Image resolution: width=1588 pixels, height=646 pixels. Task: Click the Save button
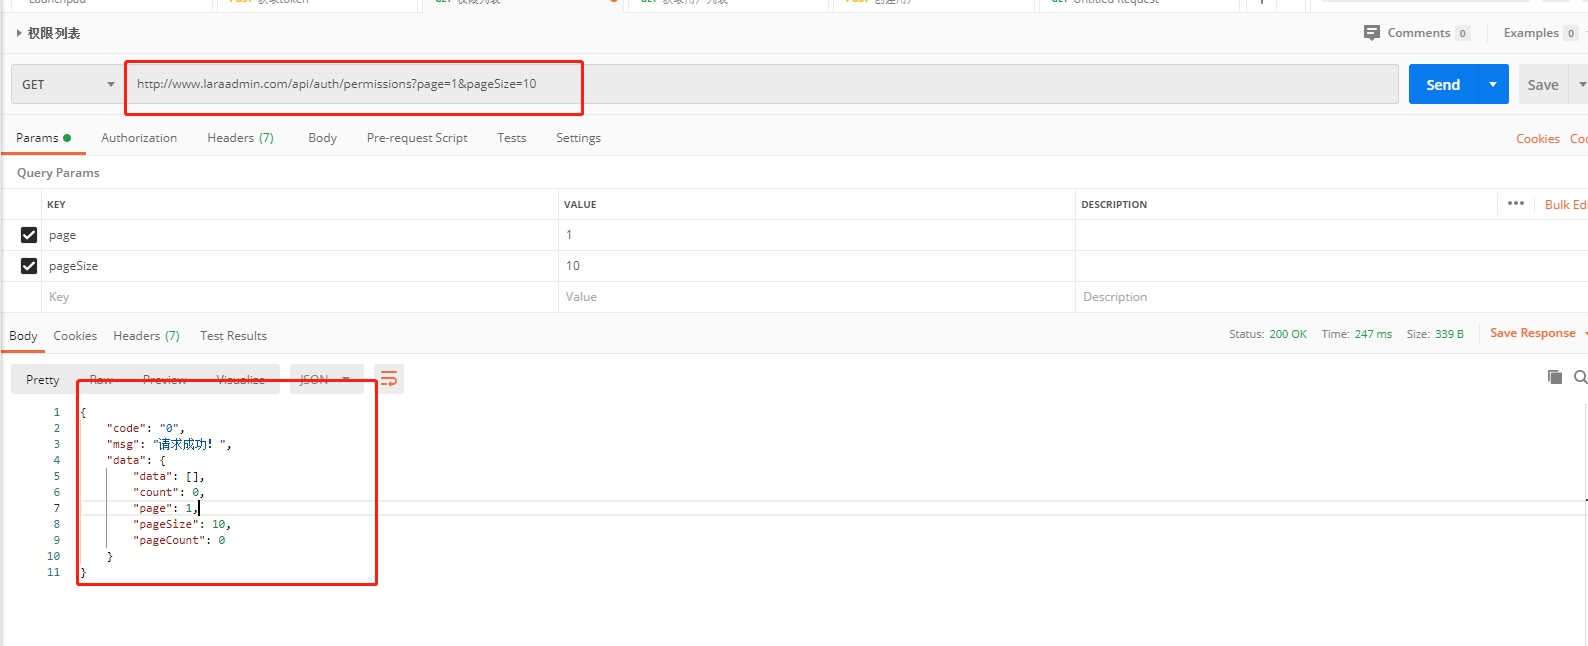(x=1542, y=85)
